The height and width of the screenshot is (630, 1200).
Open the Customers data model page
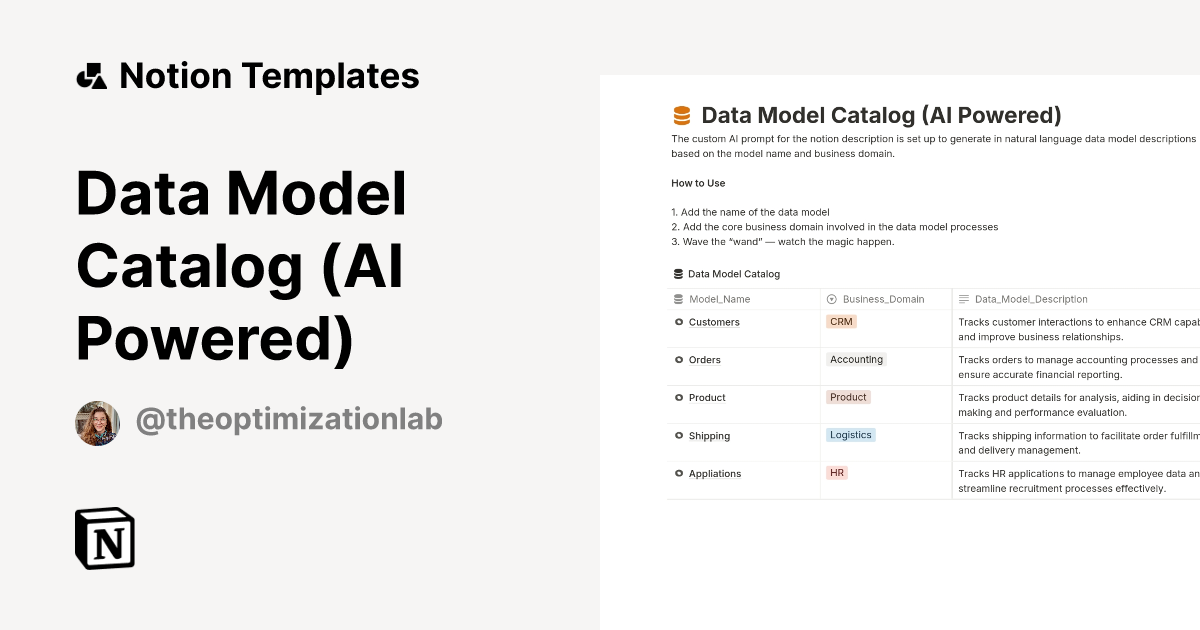pos(713,321)
